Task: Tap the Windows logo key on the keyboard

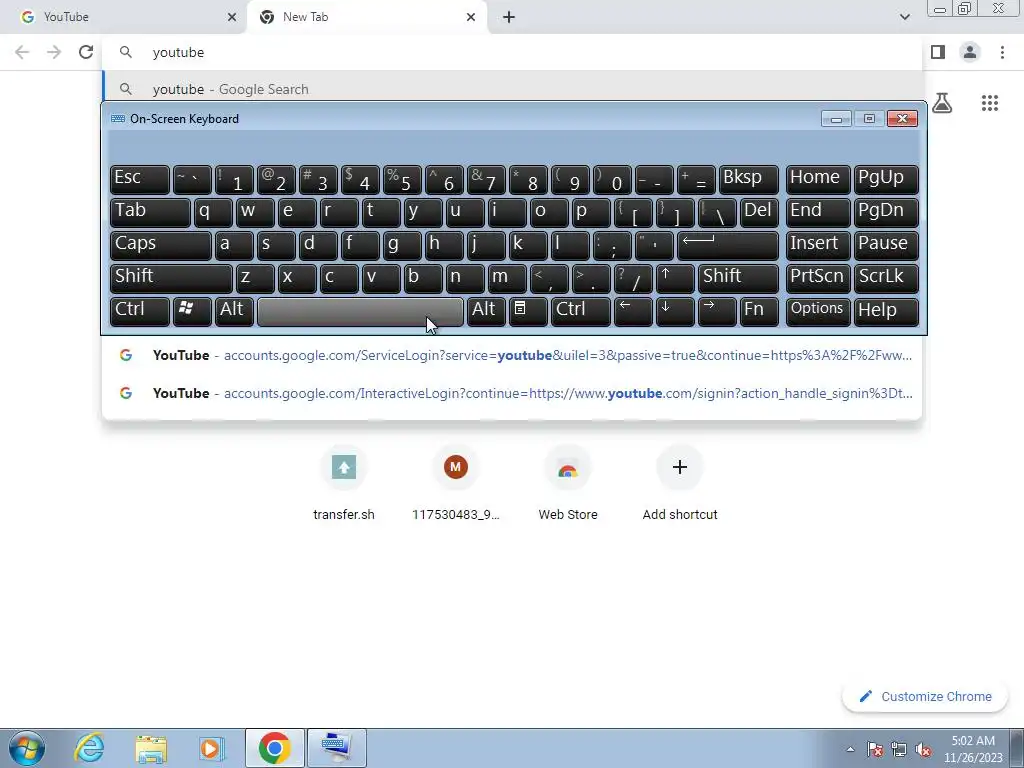Action: tap(192, 312)
